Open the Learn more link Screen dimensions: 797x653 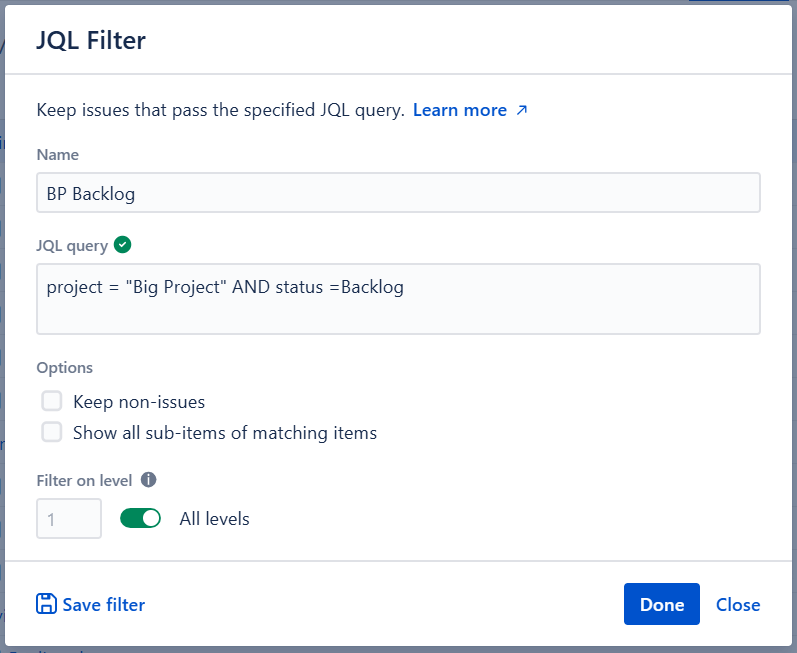(459, 110)
